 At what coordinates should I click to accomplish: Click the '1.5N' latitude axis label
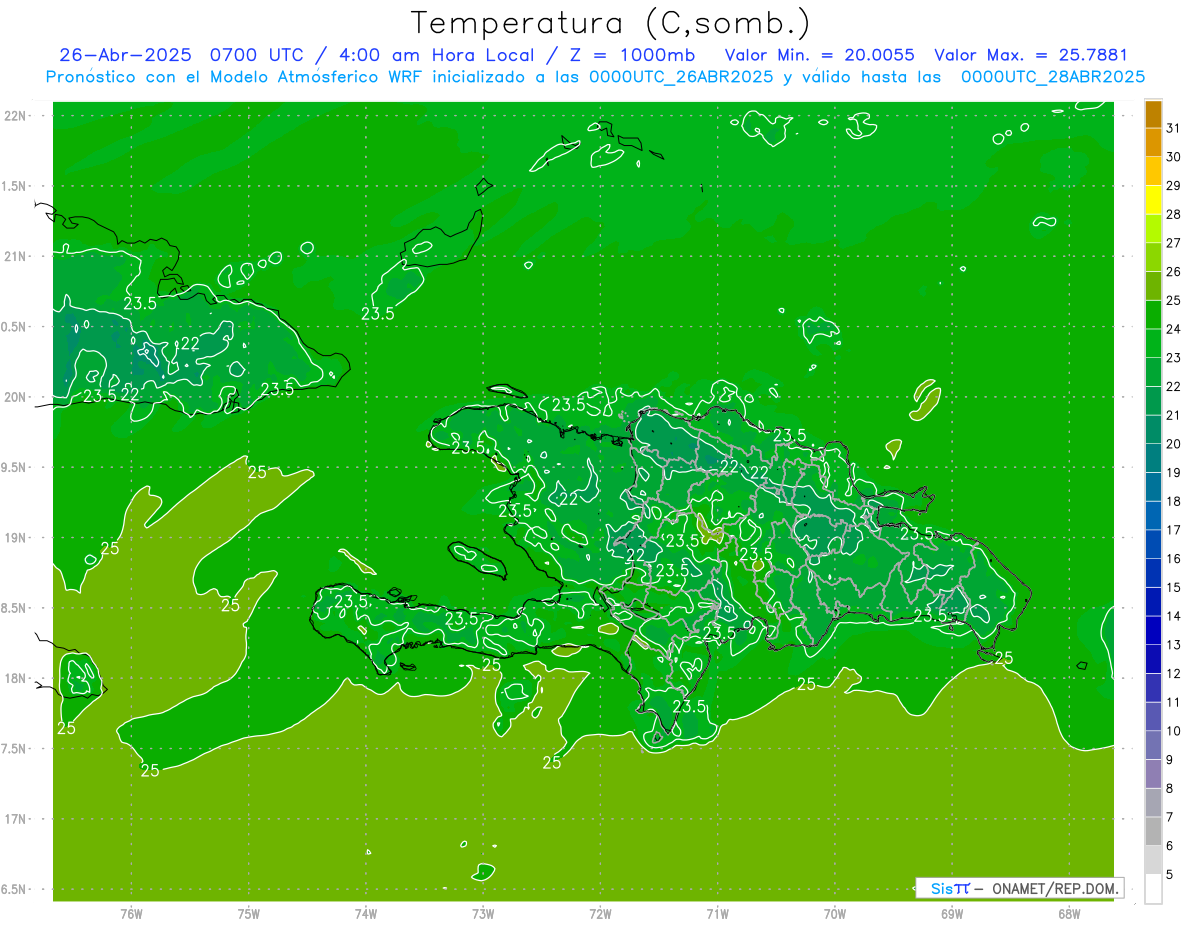tap(15, 186)
